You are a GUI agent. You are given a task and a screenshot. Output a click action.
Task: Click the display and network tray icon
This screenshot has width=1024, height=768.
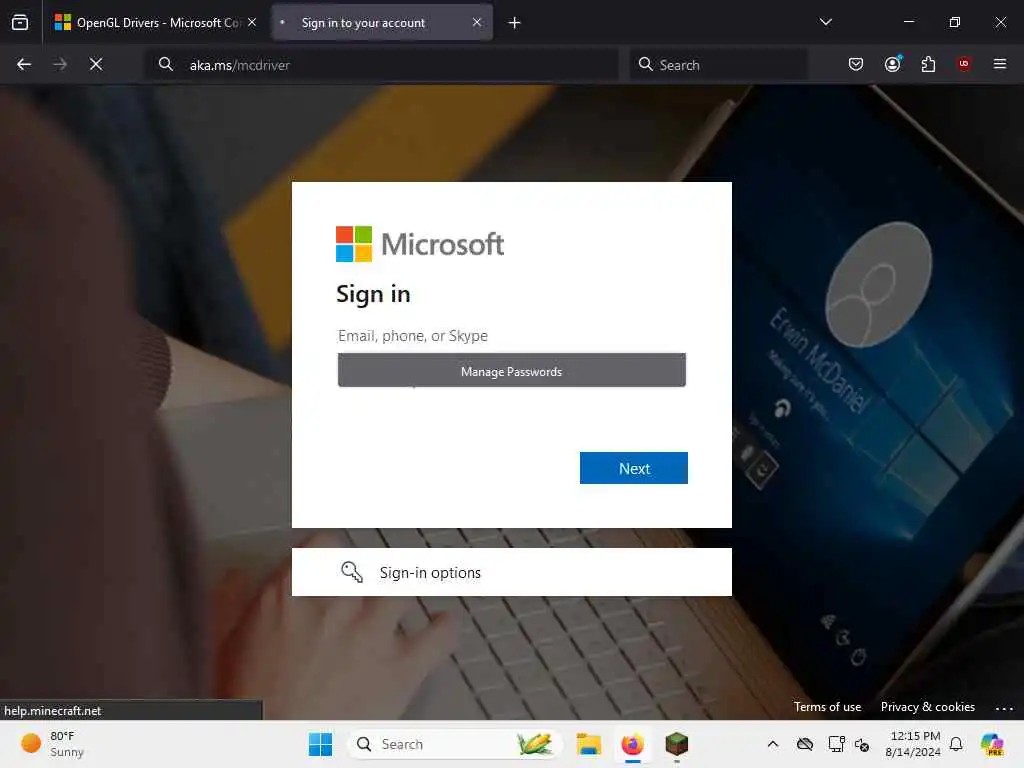coord(836,744)
